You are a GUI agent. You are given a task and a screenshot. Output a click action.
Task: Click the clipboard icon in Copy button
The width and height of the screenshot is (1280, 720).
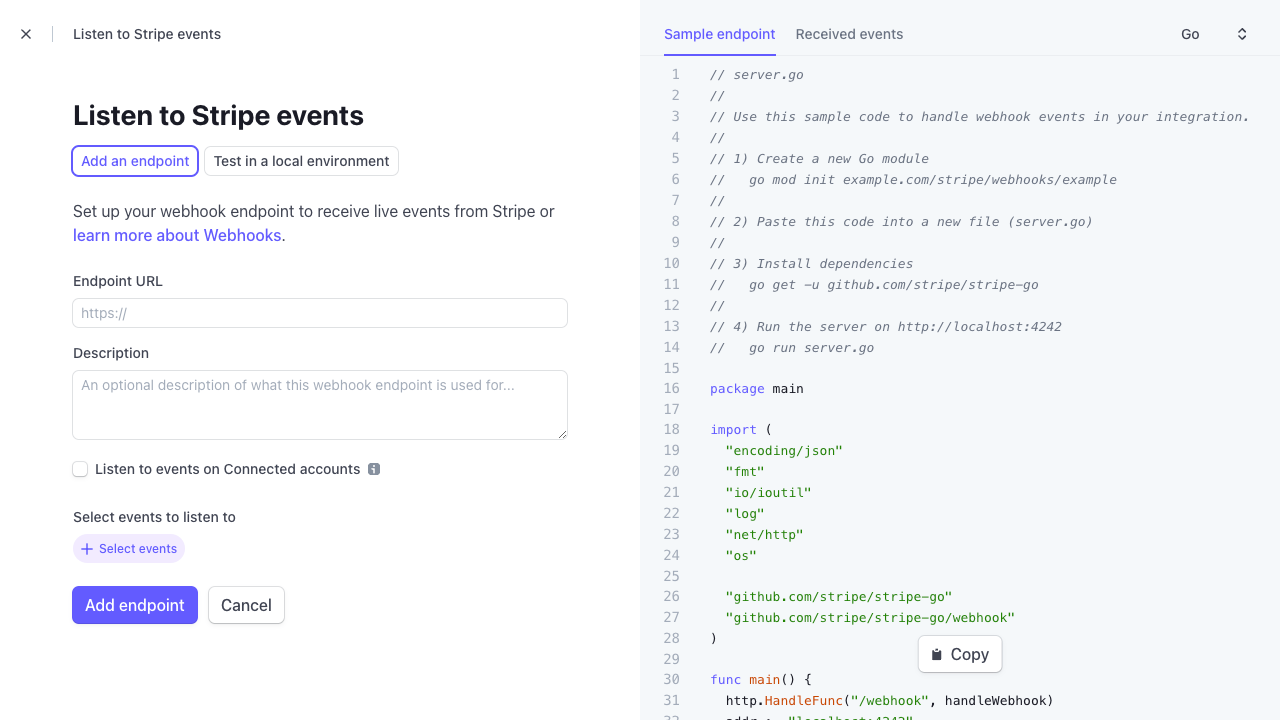tap(937, 655)
